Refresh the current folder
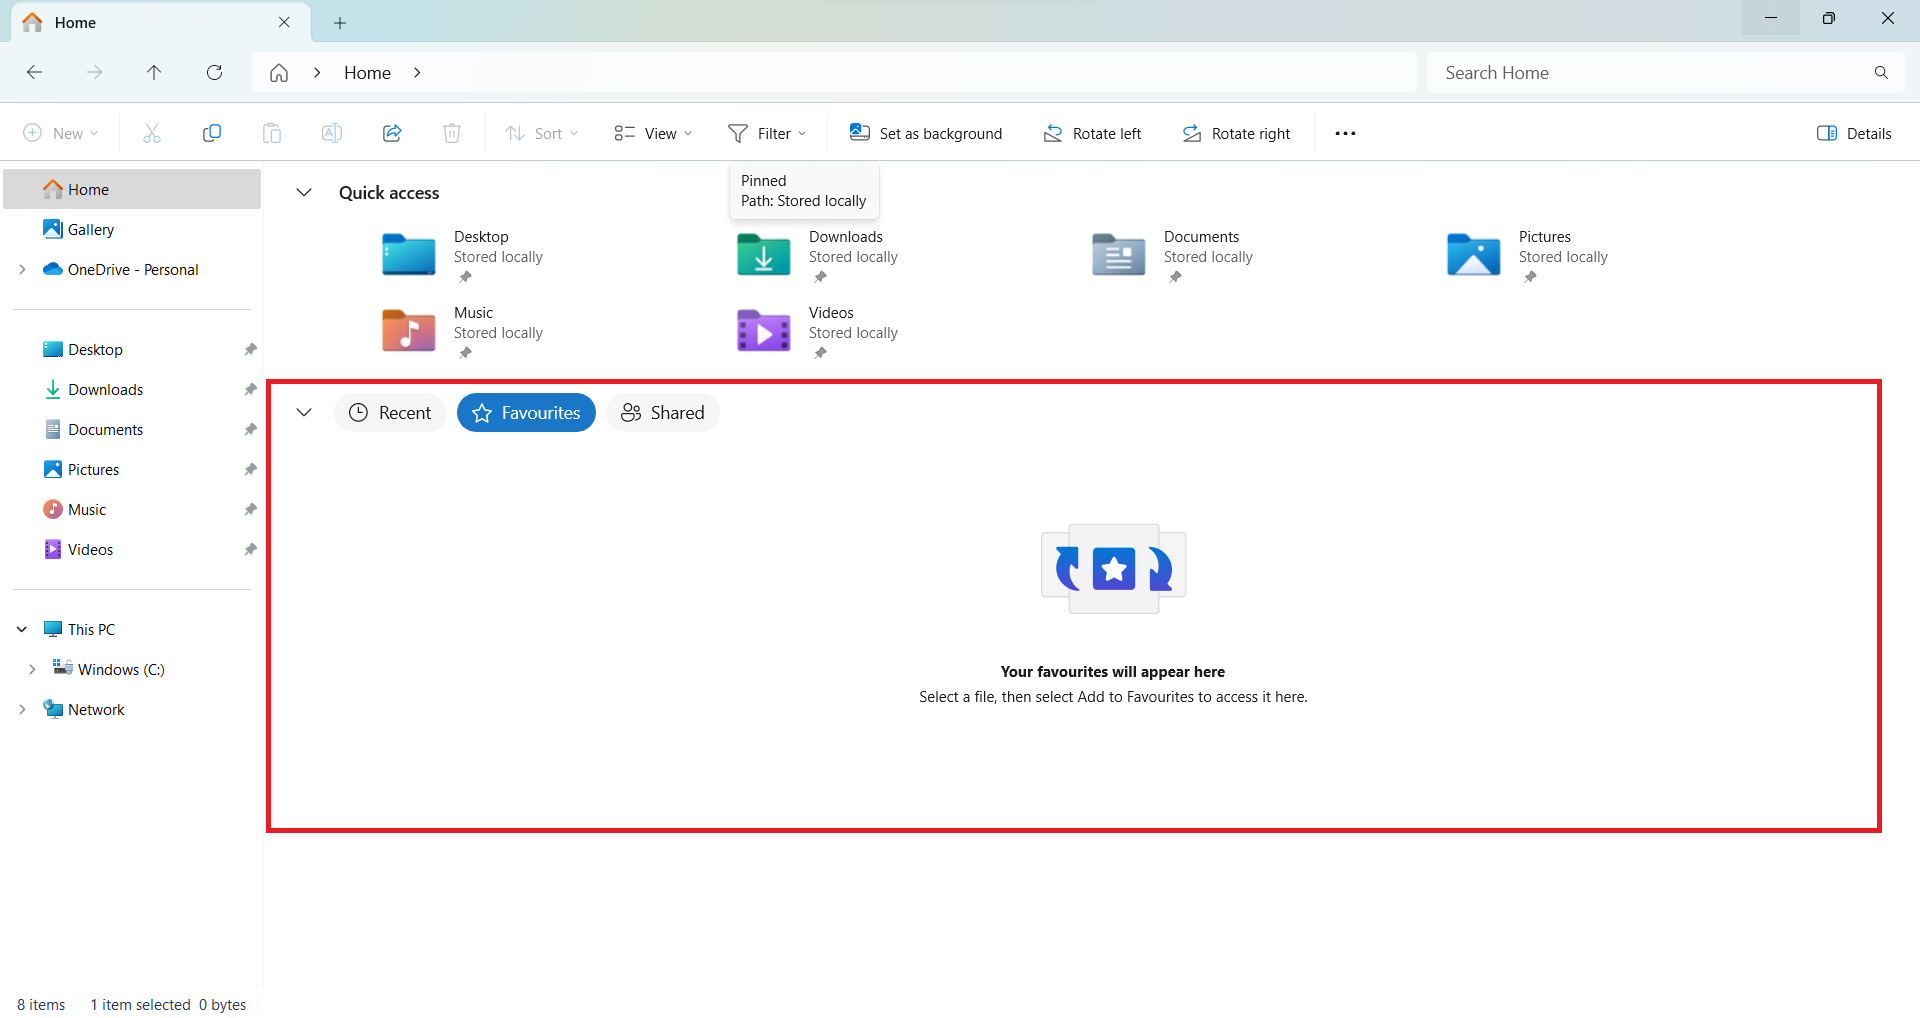Screen dimensions: 1920x1018 pyautogui.click(x=214, y=72)
